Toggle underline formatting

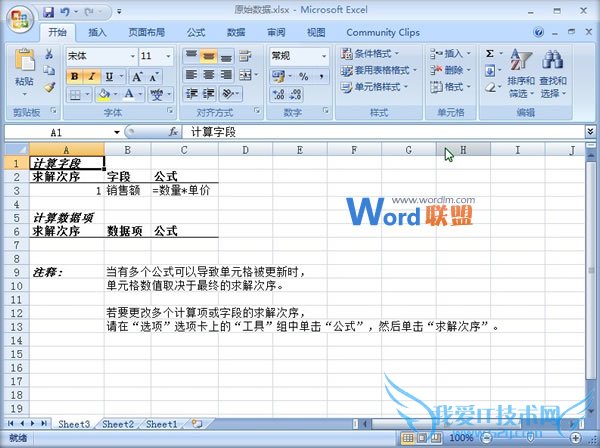(x=109, y=77)
